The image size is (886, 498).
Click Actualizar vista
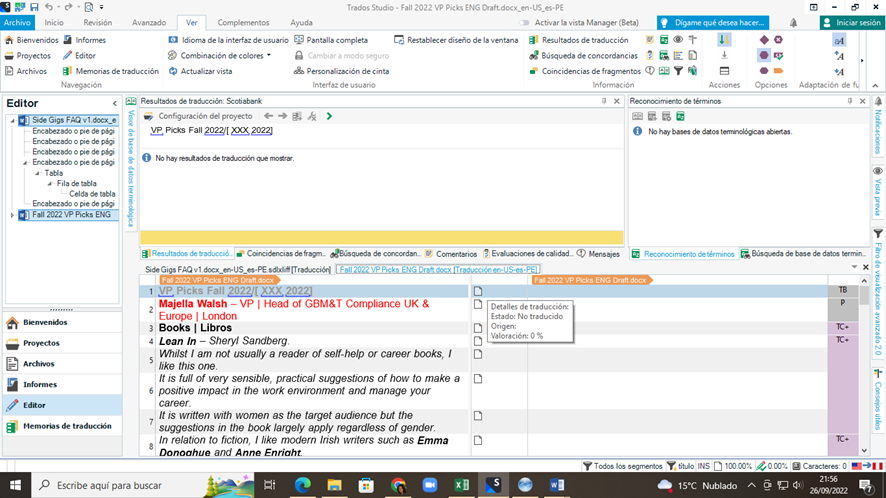[x=200, y=71]
